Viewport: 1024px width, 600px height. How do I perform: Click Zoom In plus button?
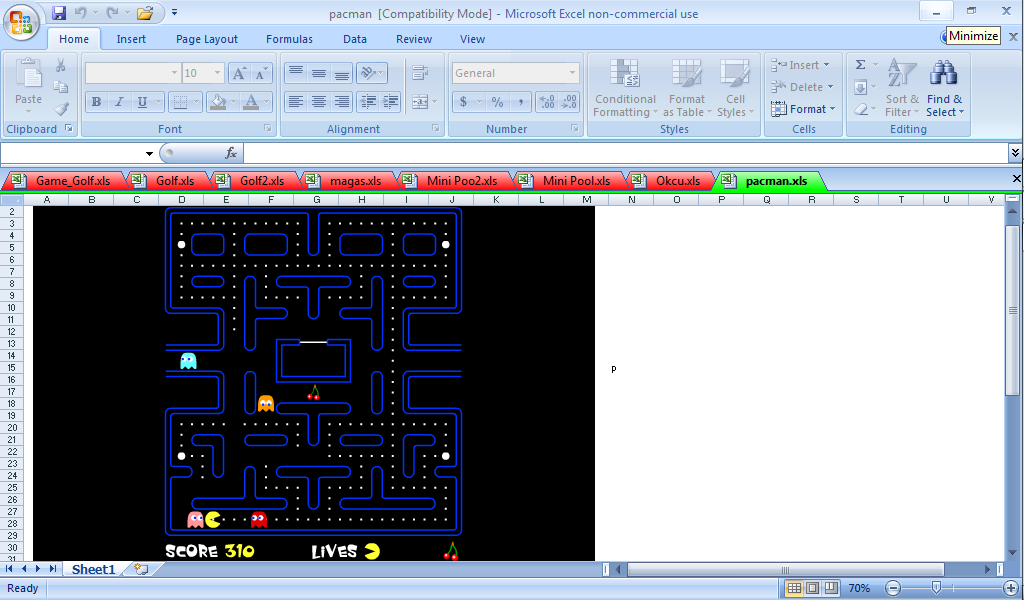point(1011,588)
